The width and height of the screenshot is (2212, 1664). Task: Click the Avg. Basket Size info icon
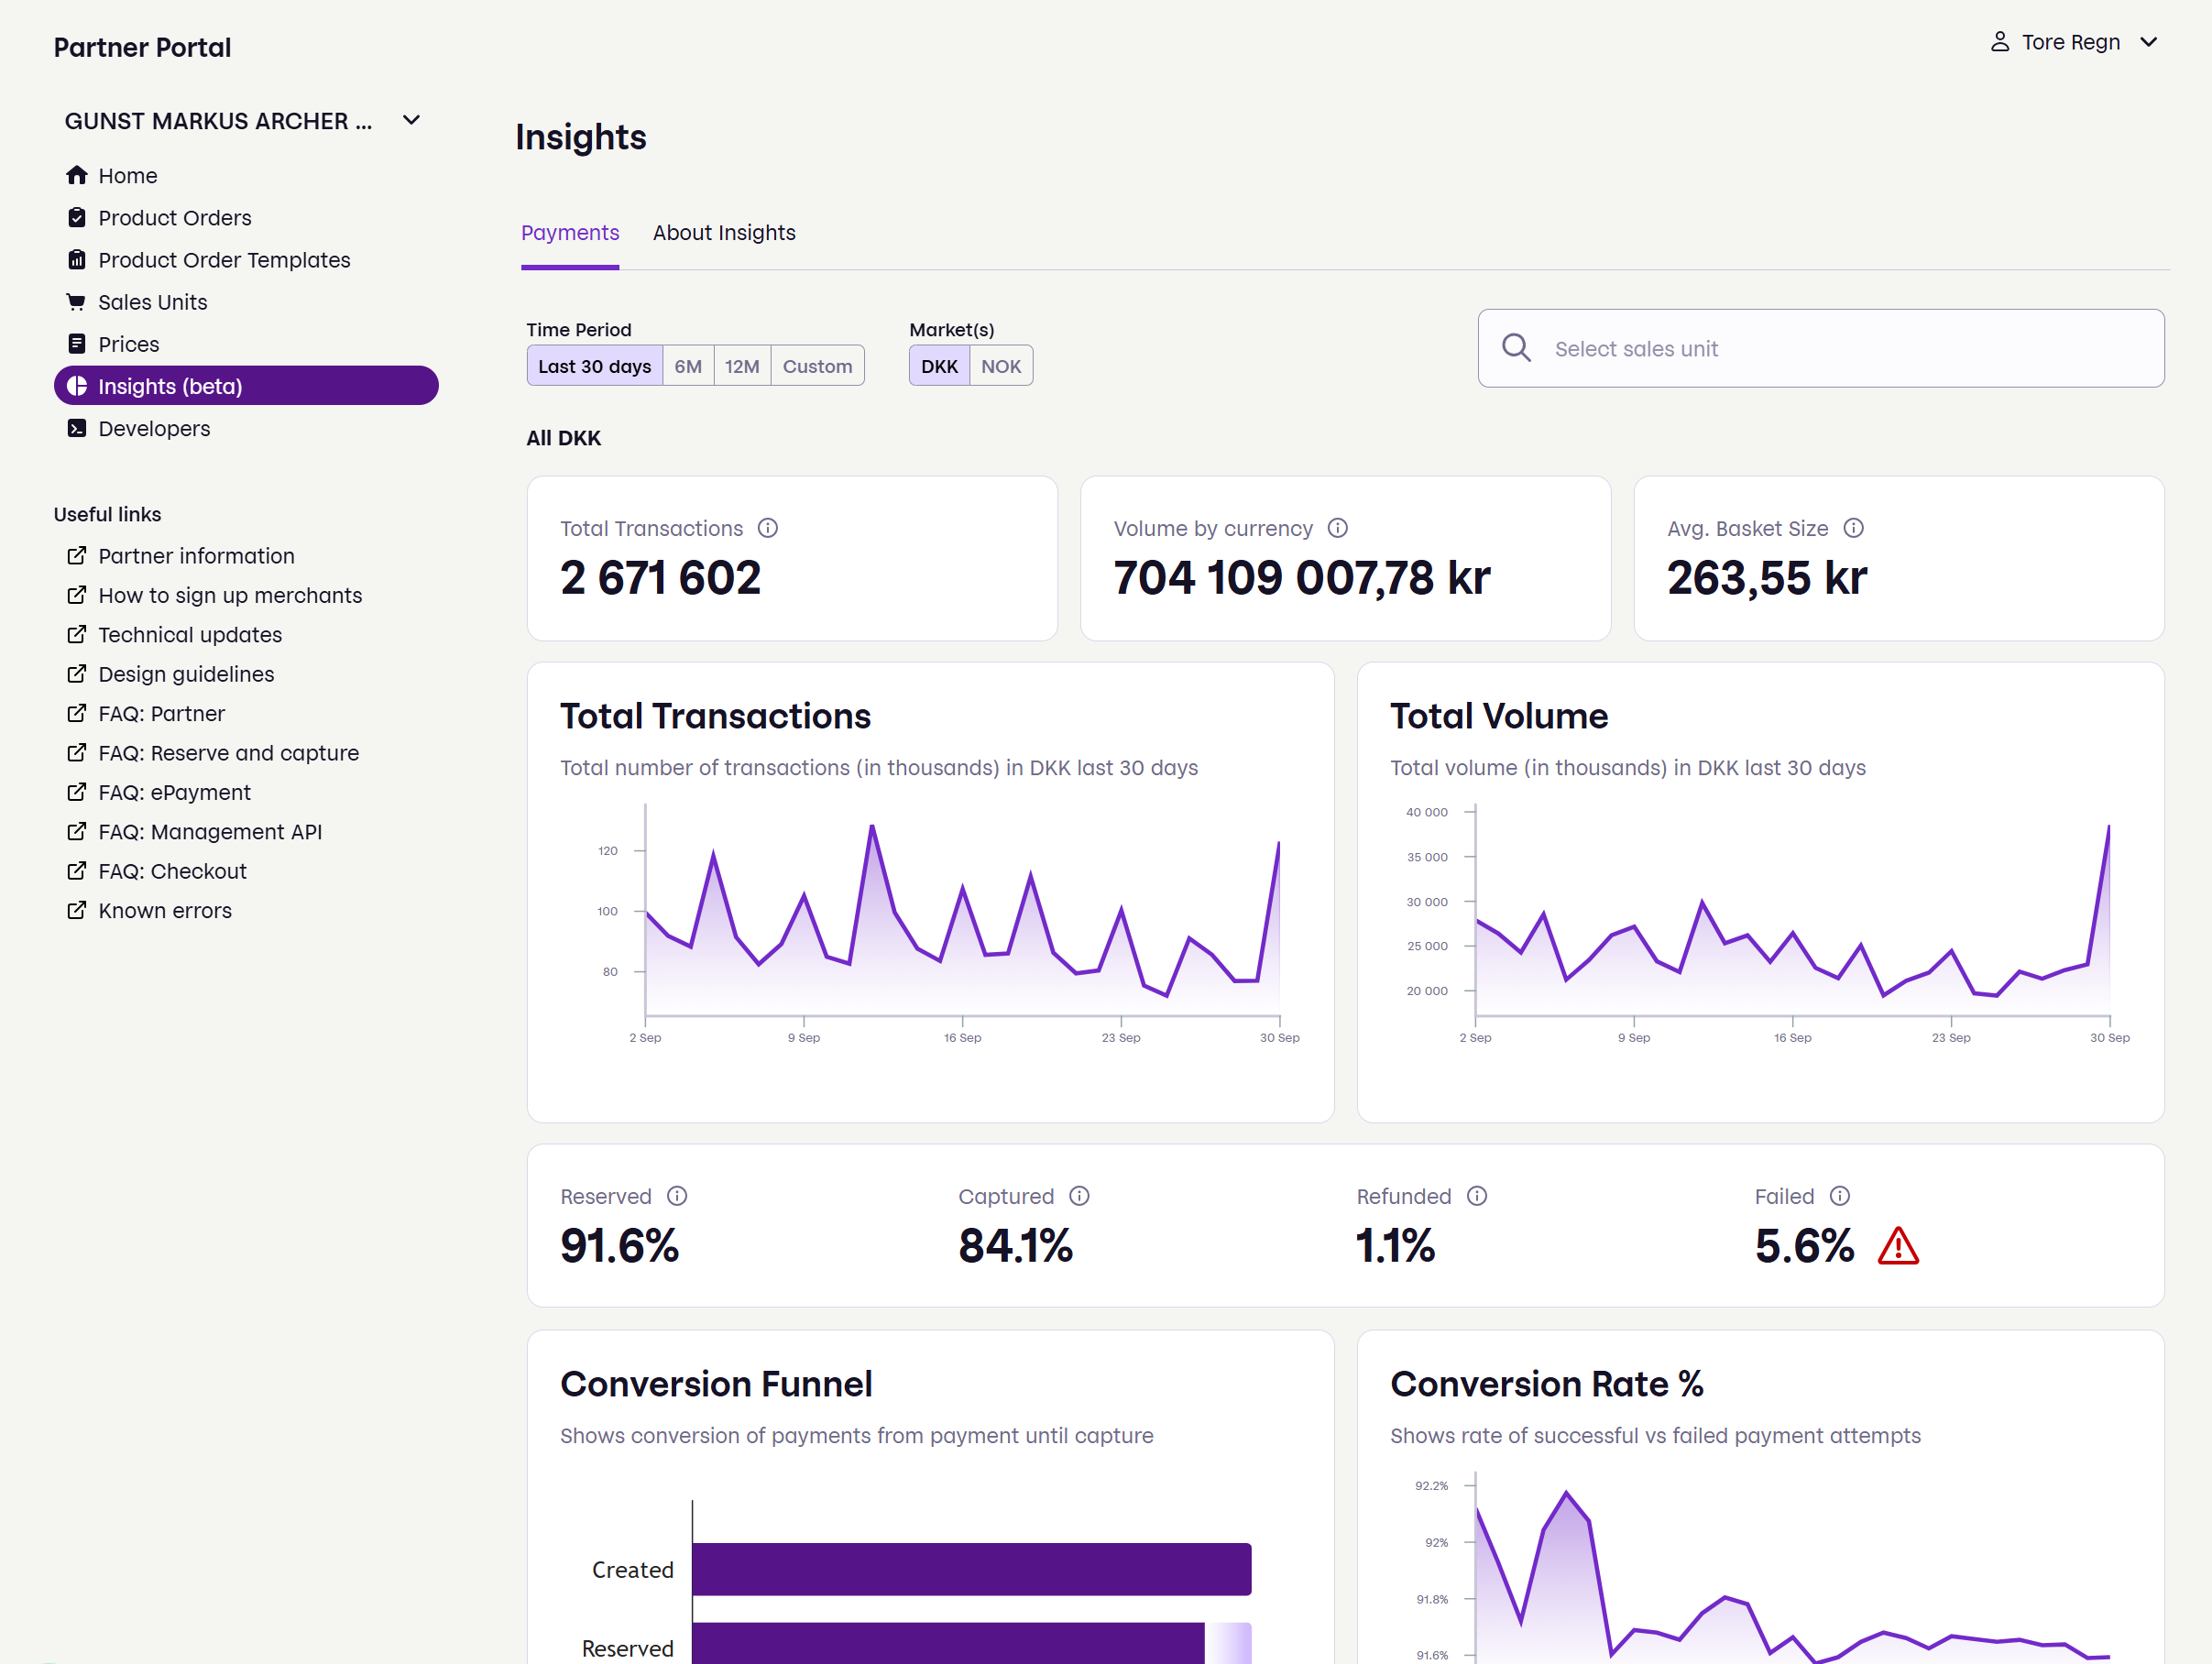1853,528
